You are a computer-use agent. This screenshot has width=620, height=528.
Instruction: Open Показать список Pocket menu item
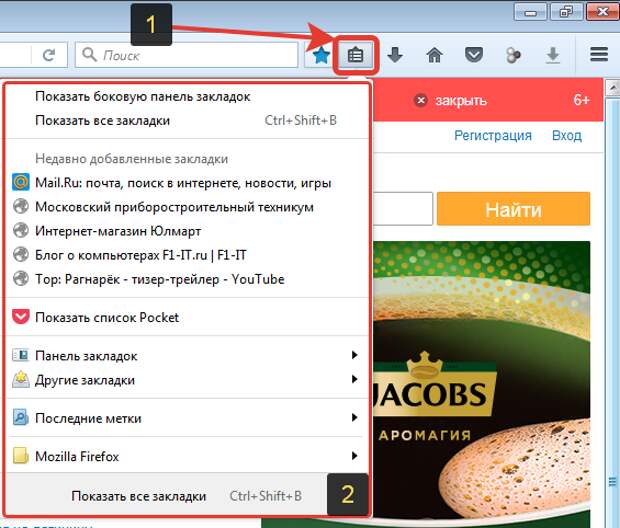[107, 317]
